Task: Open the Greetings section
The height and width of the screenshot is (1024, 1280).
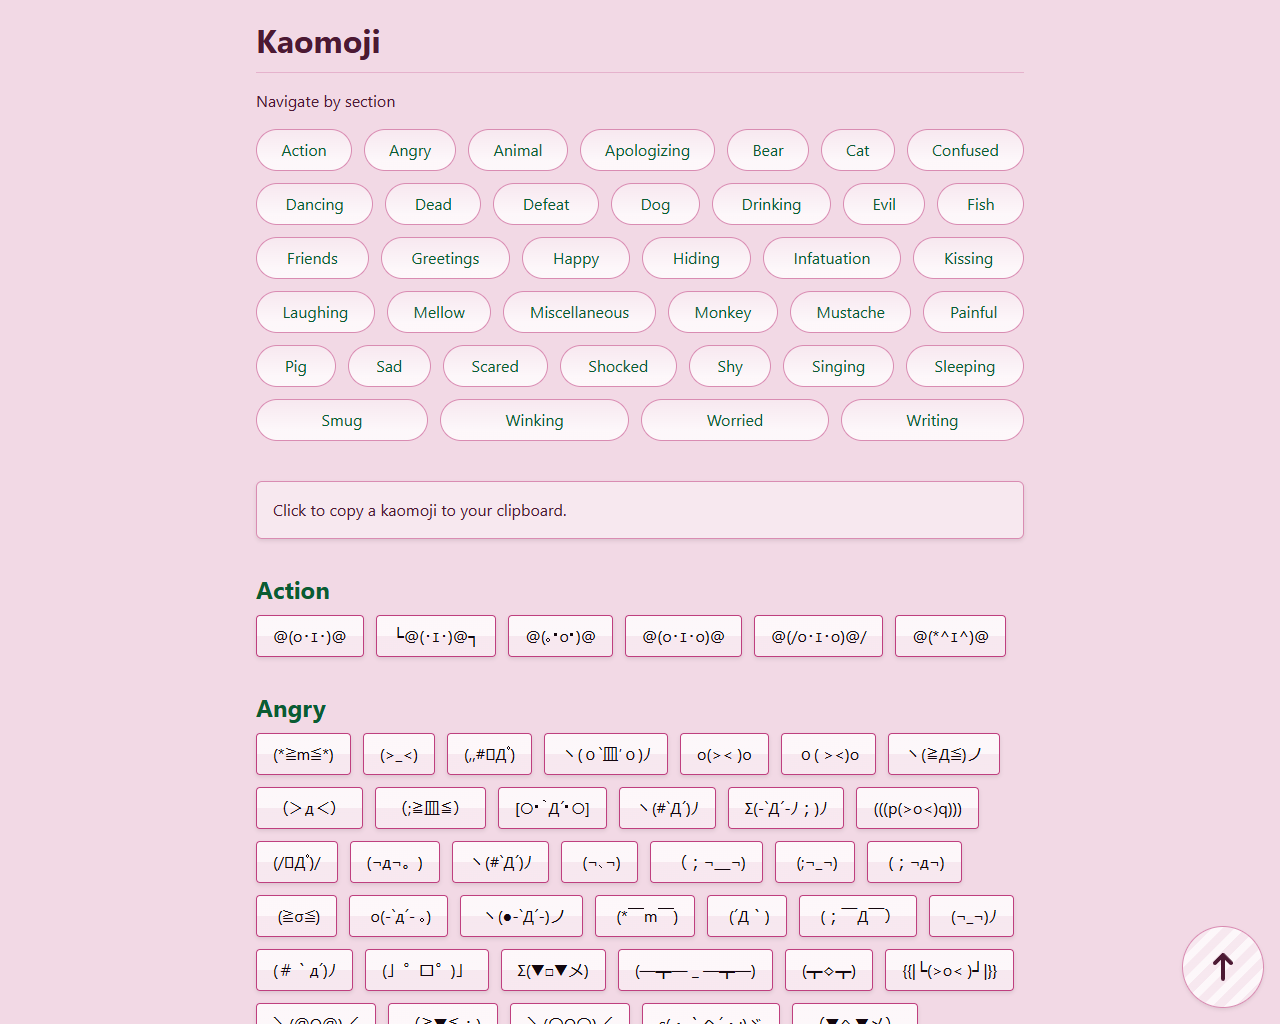Action: [x=445, y=258]
